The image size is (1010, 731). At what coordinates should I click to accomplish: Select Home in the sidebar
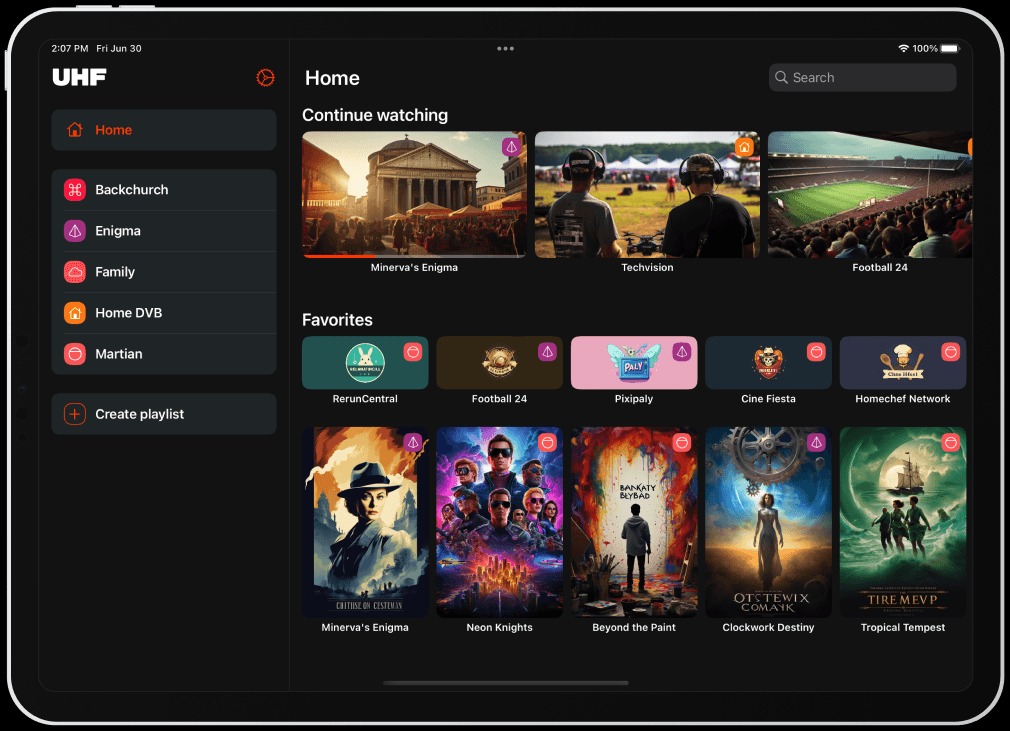(x=164, y=129)
